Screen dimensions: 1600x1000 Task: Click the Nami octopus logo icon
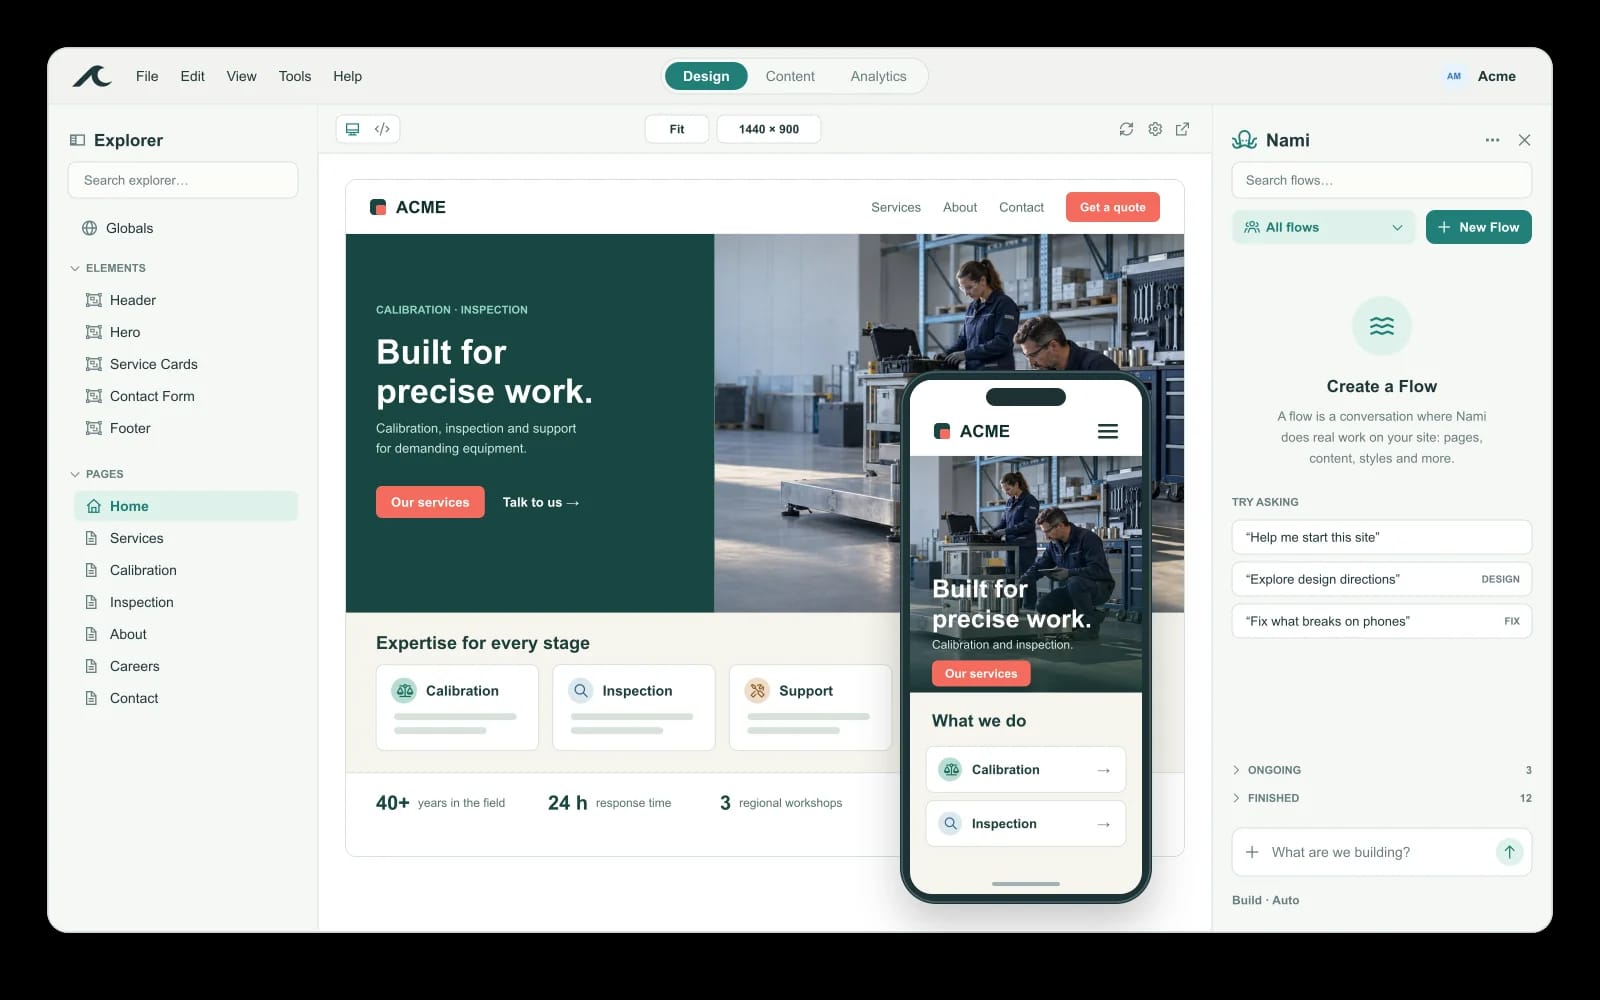tap(1245, 140)
